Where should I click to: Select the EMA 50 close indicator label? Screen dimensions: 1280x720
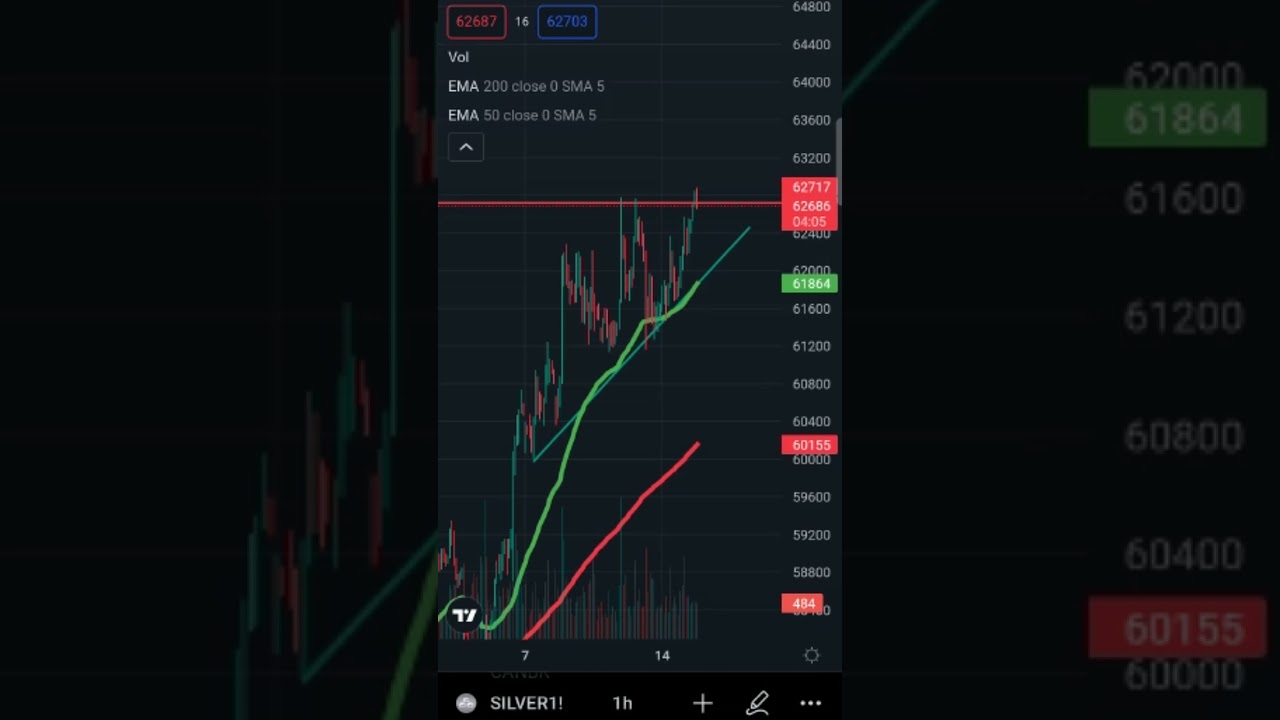pyautogui.click(x=522, y=115)
